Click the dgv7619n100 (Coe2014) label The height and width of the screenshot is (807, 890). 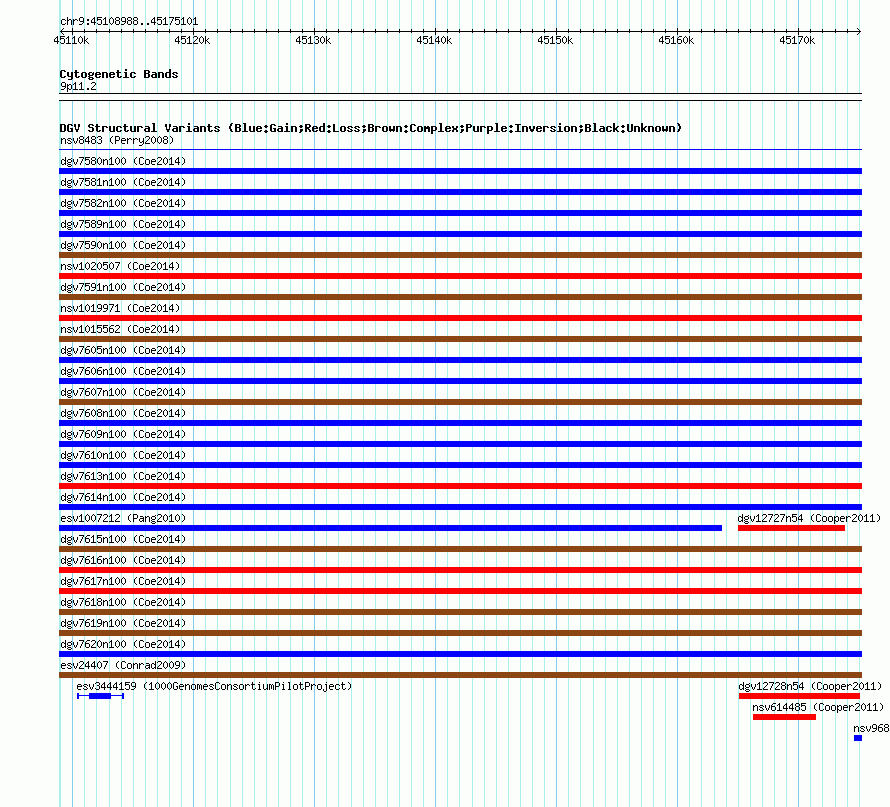[x=123, y=623]
